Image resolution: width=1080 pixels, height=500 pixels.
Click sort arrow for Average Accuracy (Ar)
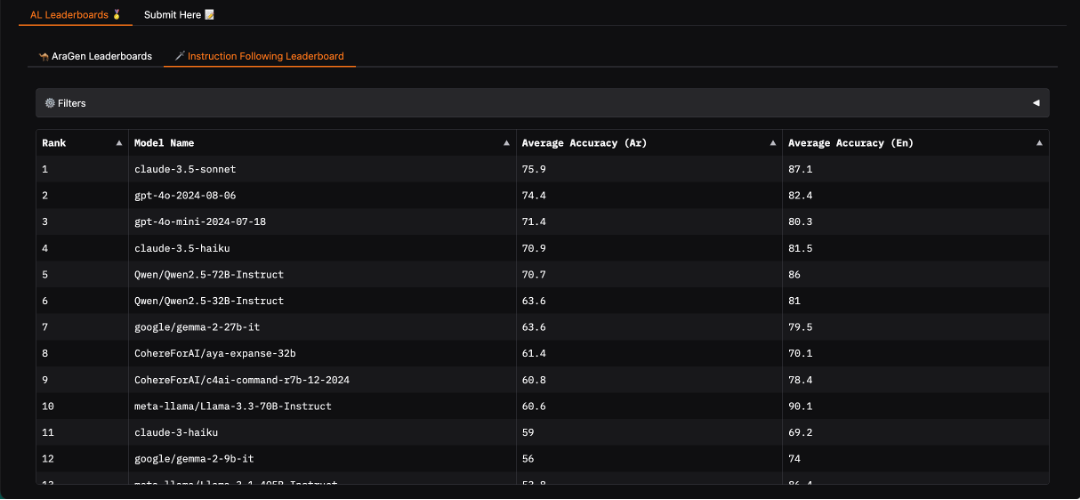[773, 144]
